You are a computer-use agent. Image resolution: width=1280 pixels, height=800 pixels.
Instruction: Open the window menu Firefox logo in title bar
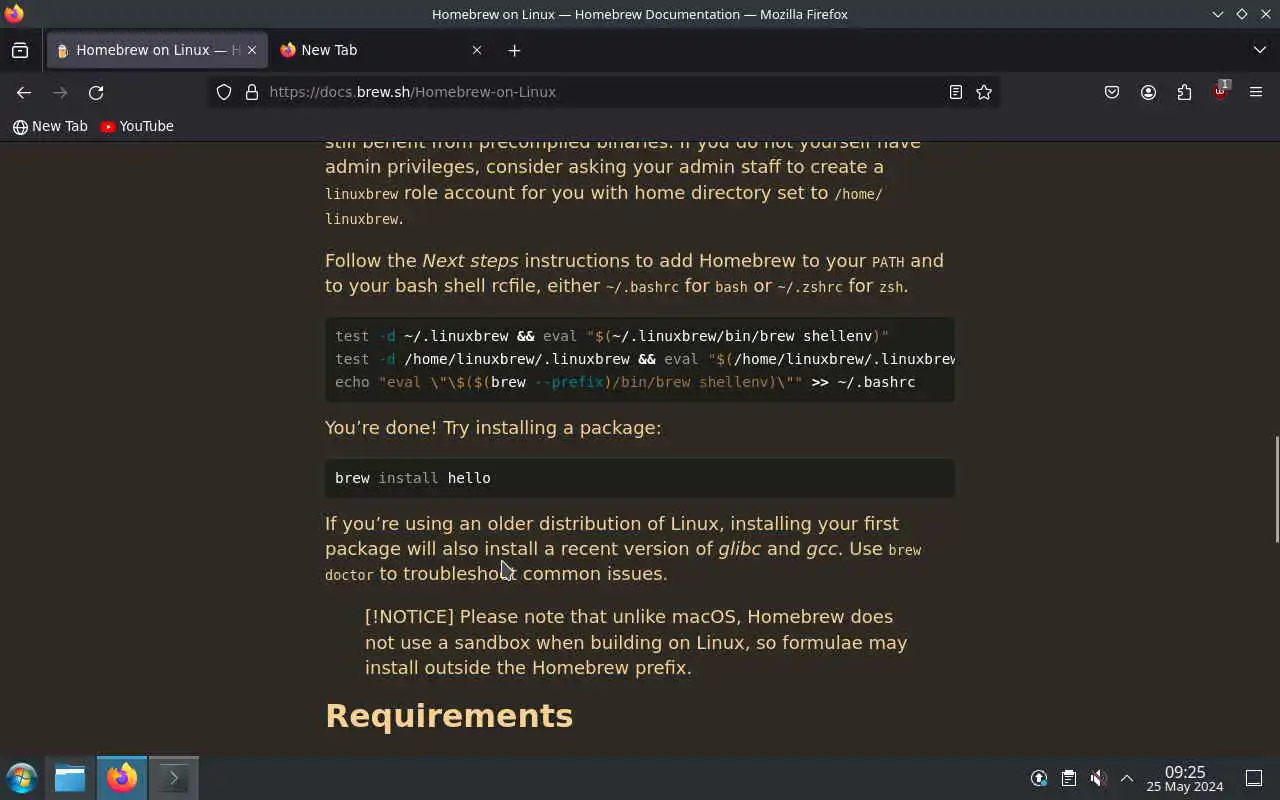pos(14,14)
